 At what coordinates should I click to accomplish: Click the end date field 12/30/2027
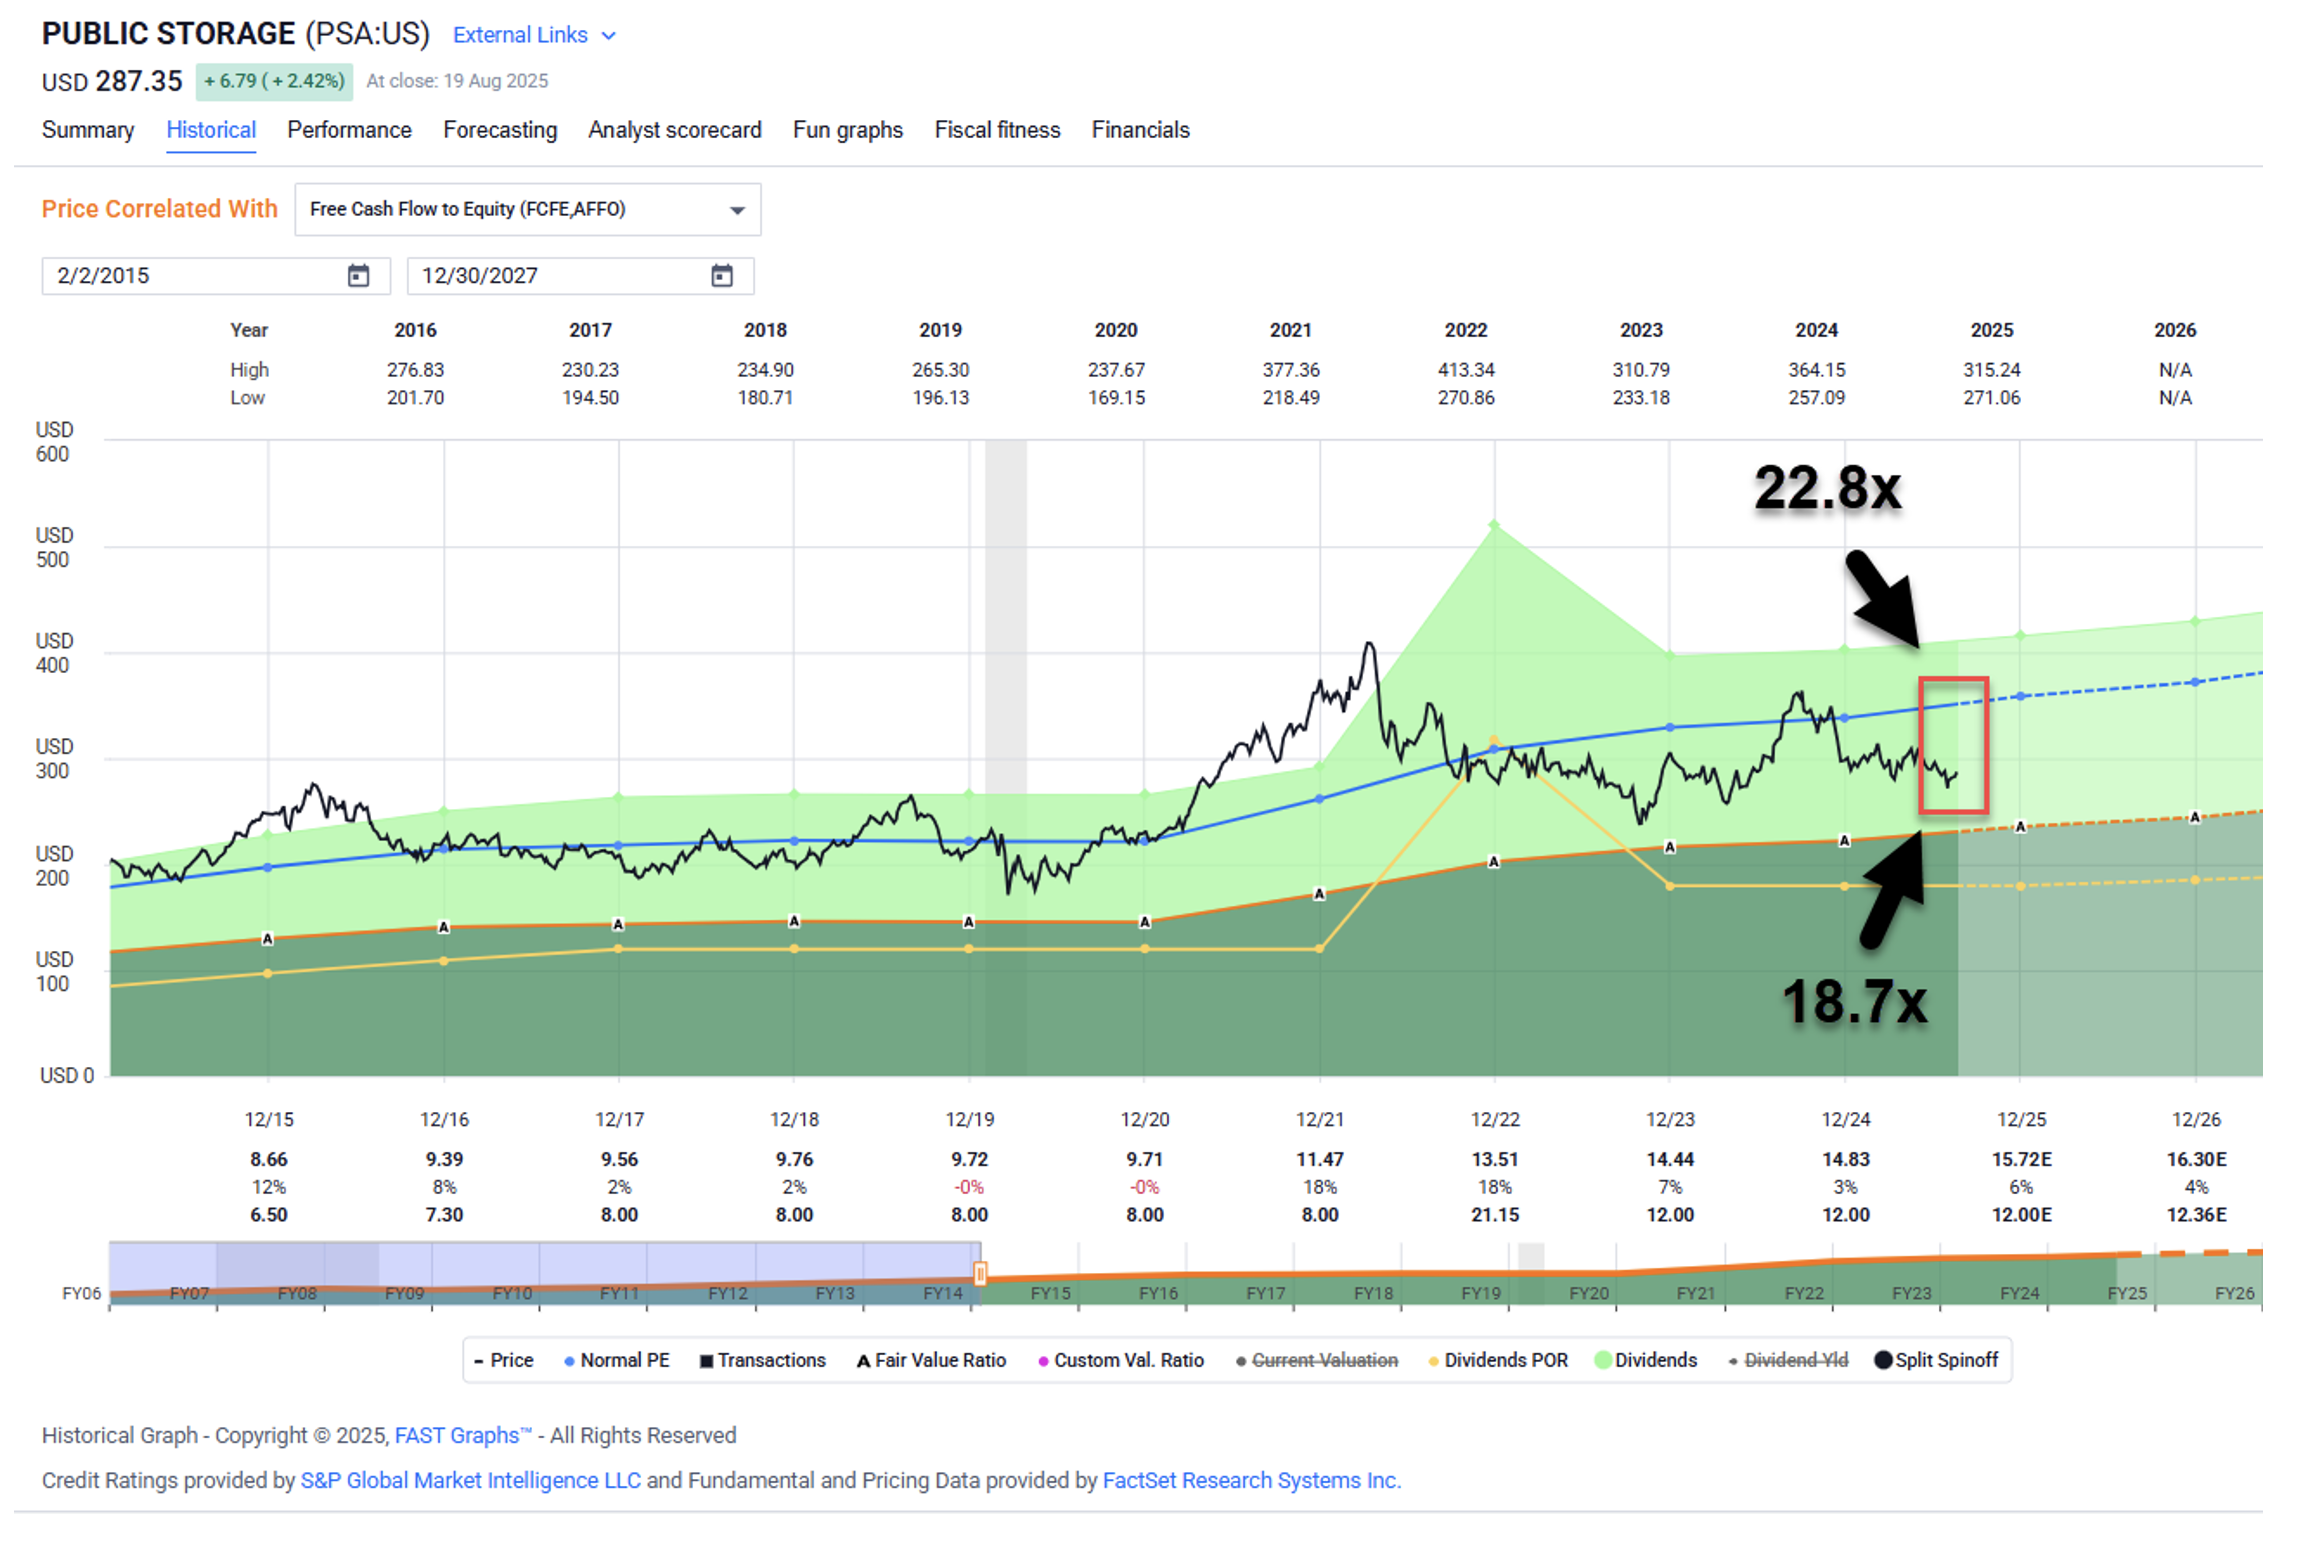580,275
